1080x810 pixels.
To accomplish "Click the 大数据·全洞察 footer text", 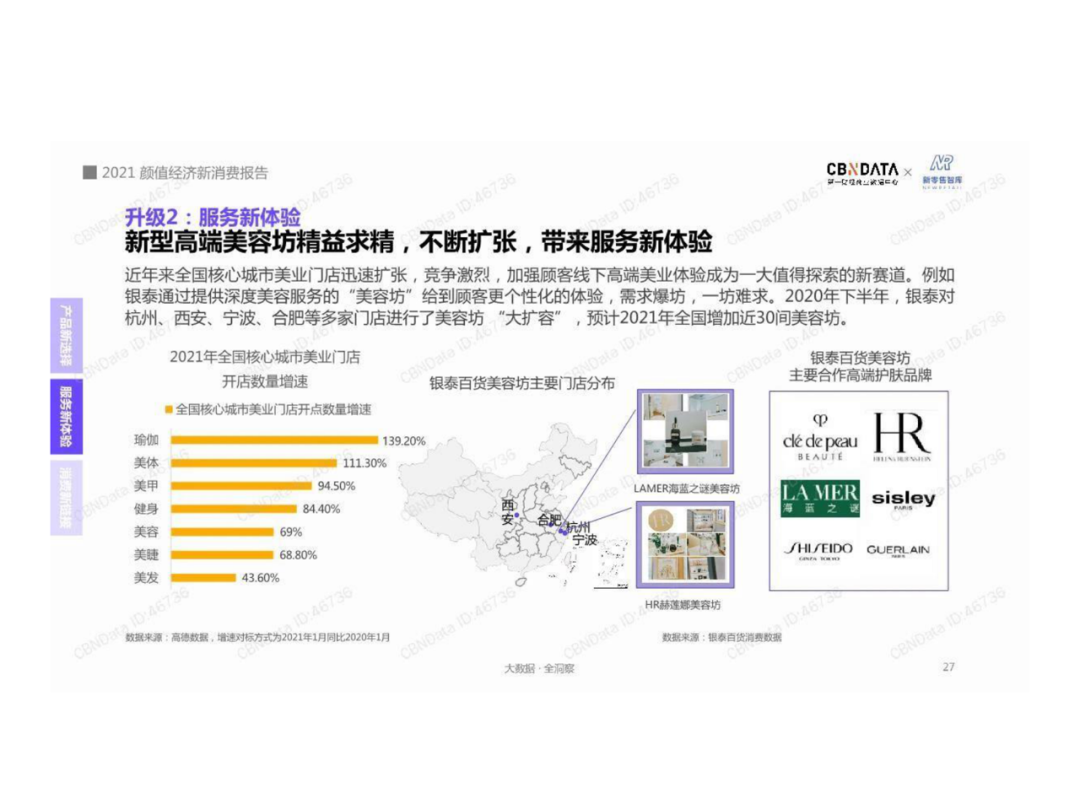I will point(539,668).
